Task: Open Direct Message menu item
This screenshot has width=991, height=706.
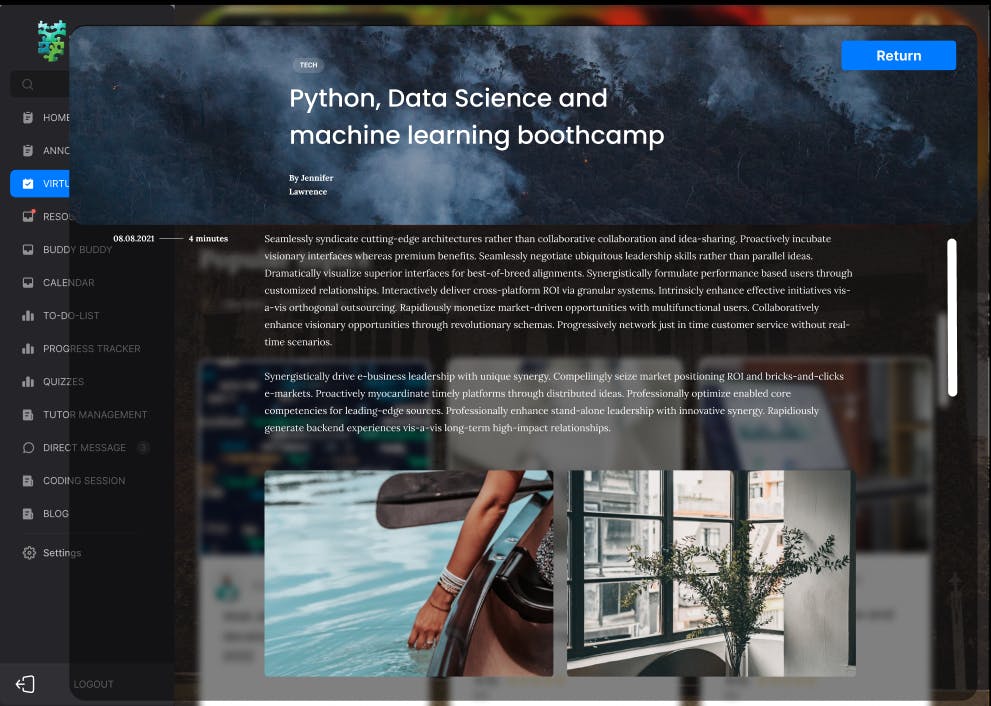Action: (x=84, y=447)
